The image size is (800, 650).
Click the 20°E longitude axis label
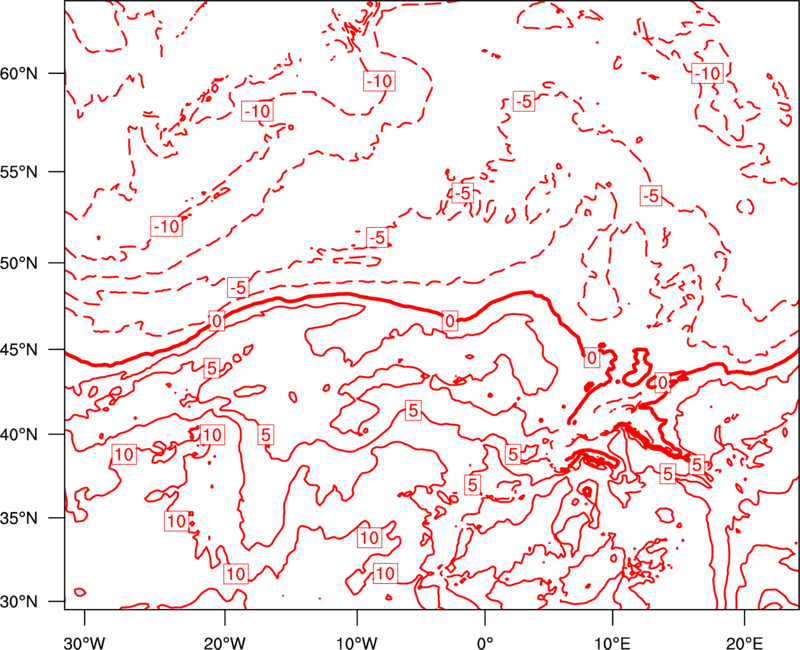[744, 643]
